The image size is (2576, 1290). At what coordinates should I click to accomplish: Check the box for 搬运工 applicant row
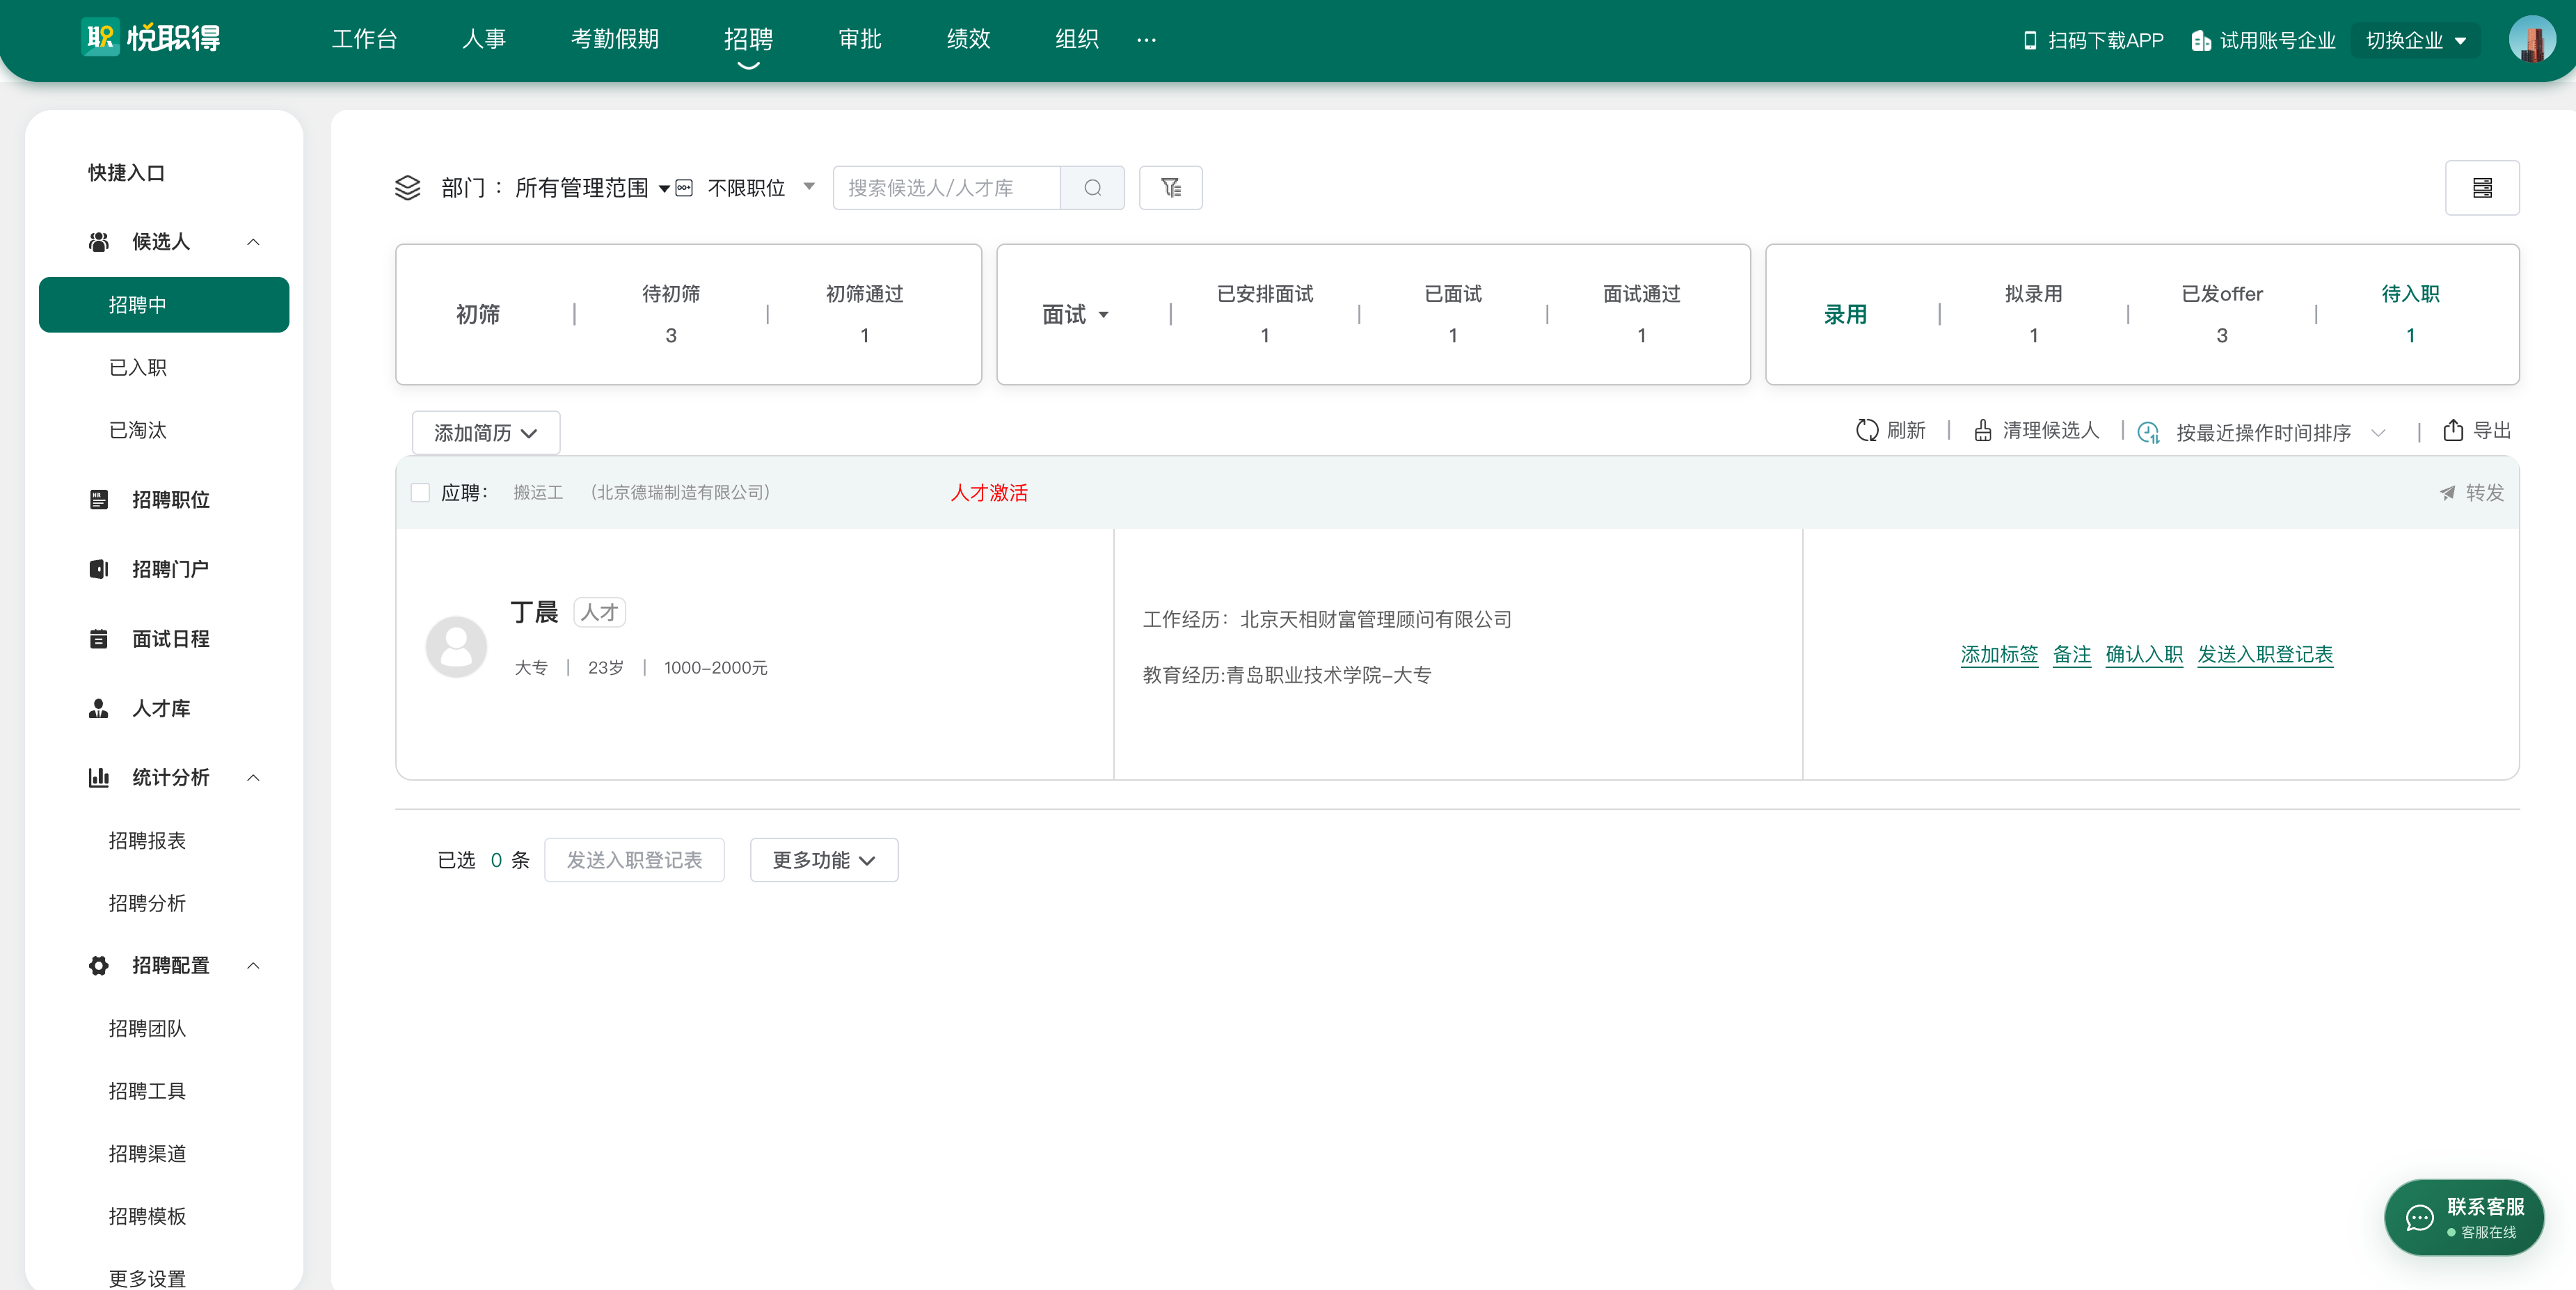click(420, 493)
